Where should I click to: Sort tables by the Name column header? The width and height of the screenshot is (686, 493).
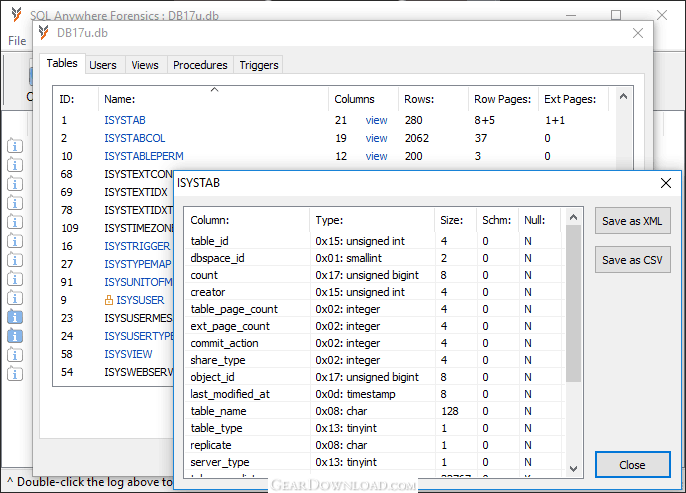tap(214, 99)
